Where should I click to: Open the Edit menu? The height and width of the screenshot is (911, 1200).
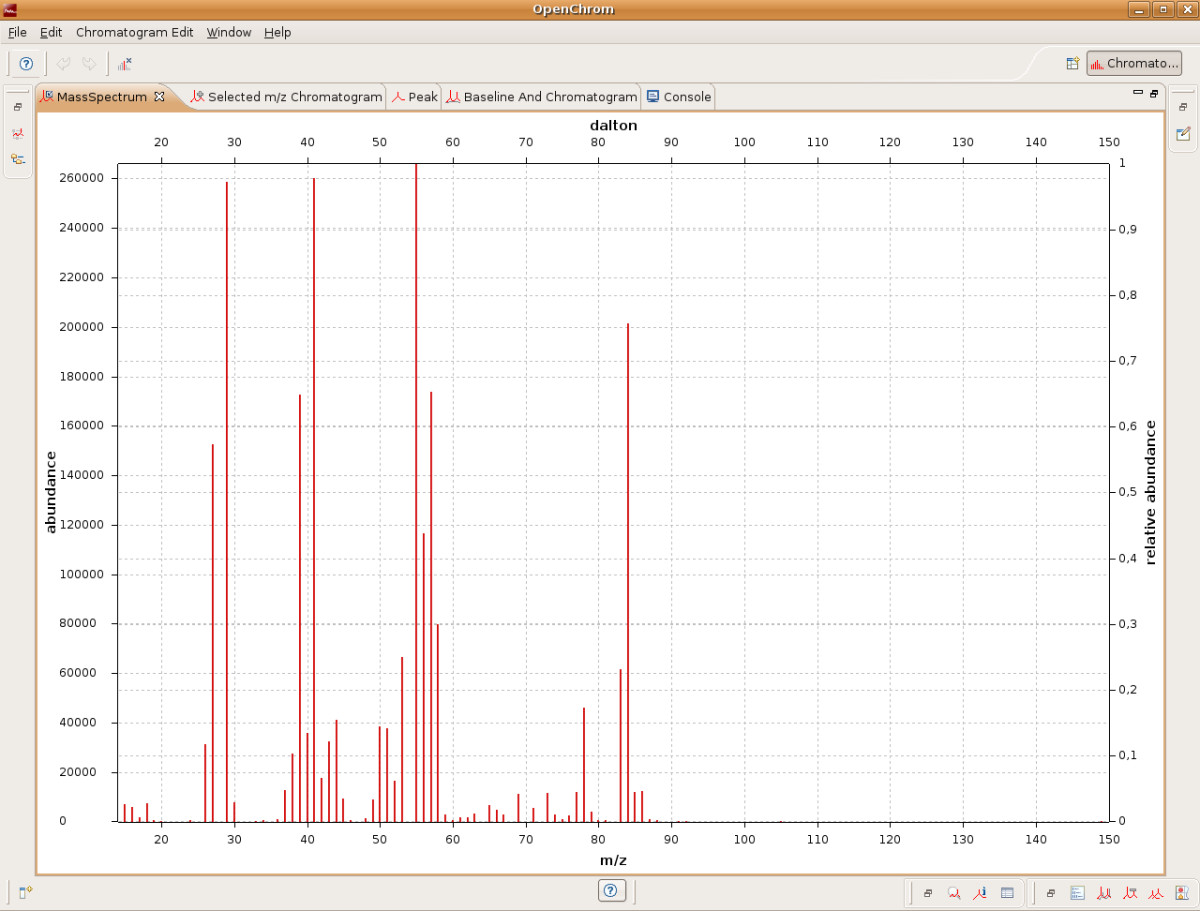pyautogui.click(x=51, y=32)
